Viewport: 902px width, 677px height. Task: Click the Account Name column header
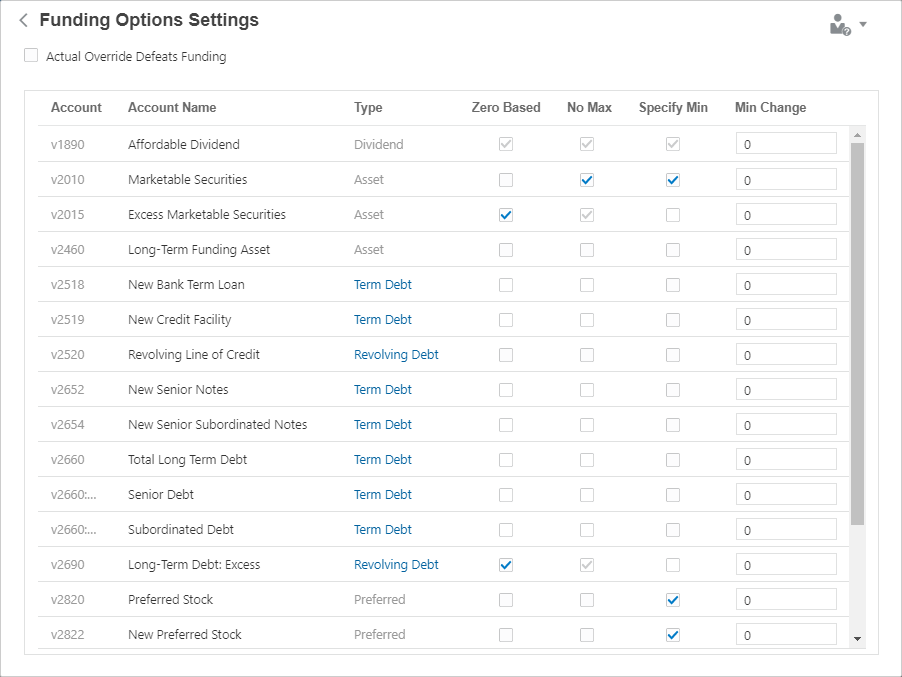173,107
